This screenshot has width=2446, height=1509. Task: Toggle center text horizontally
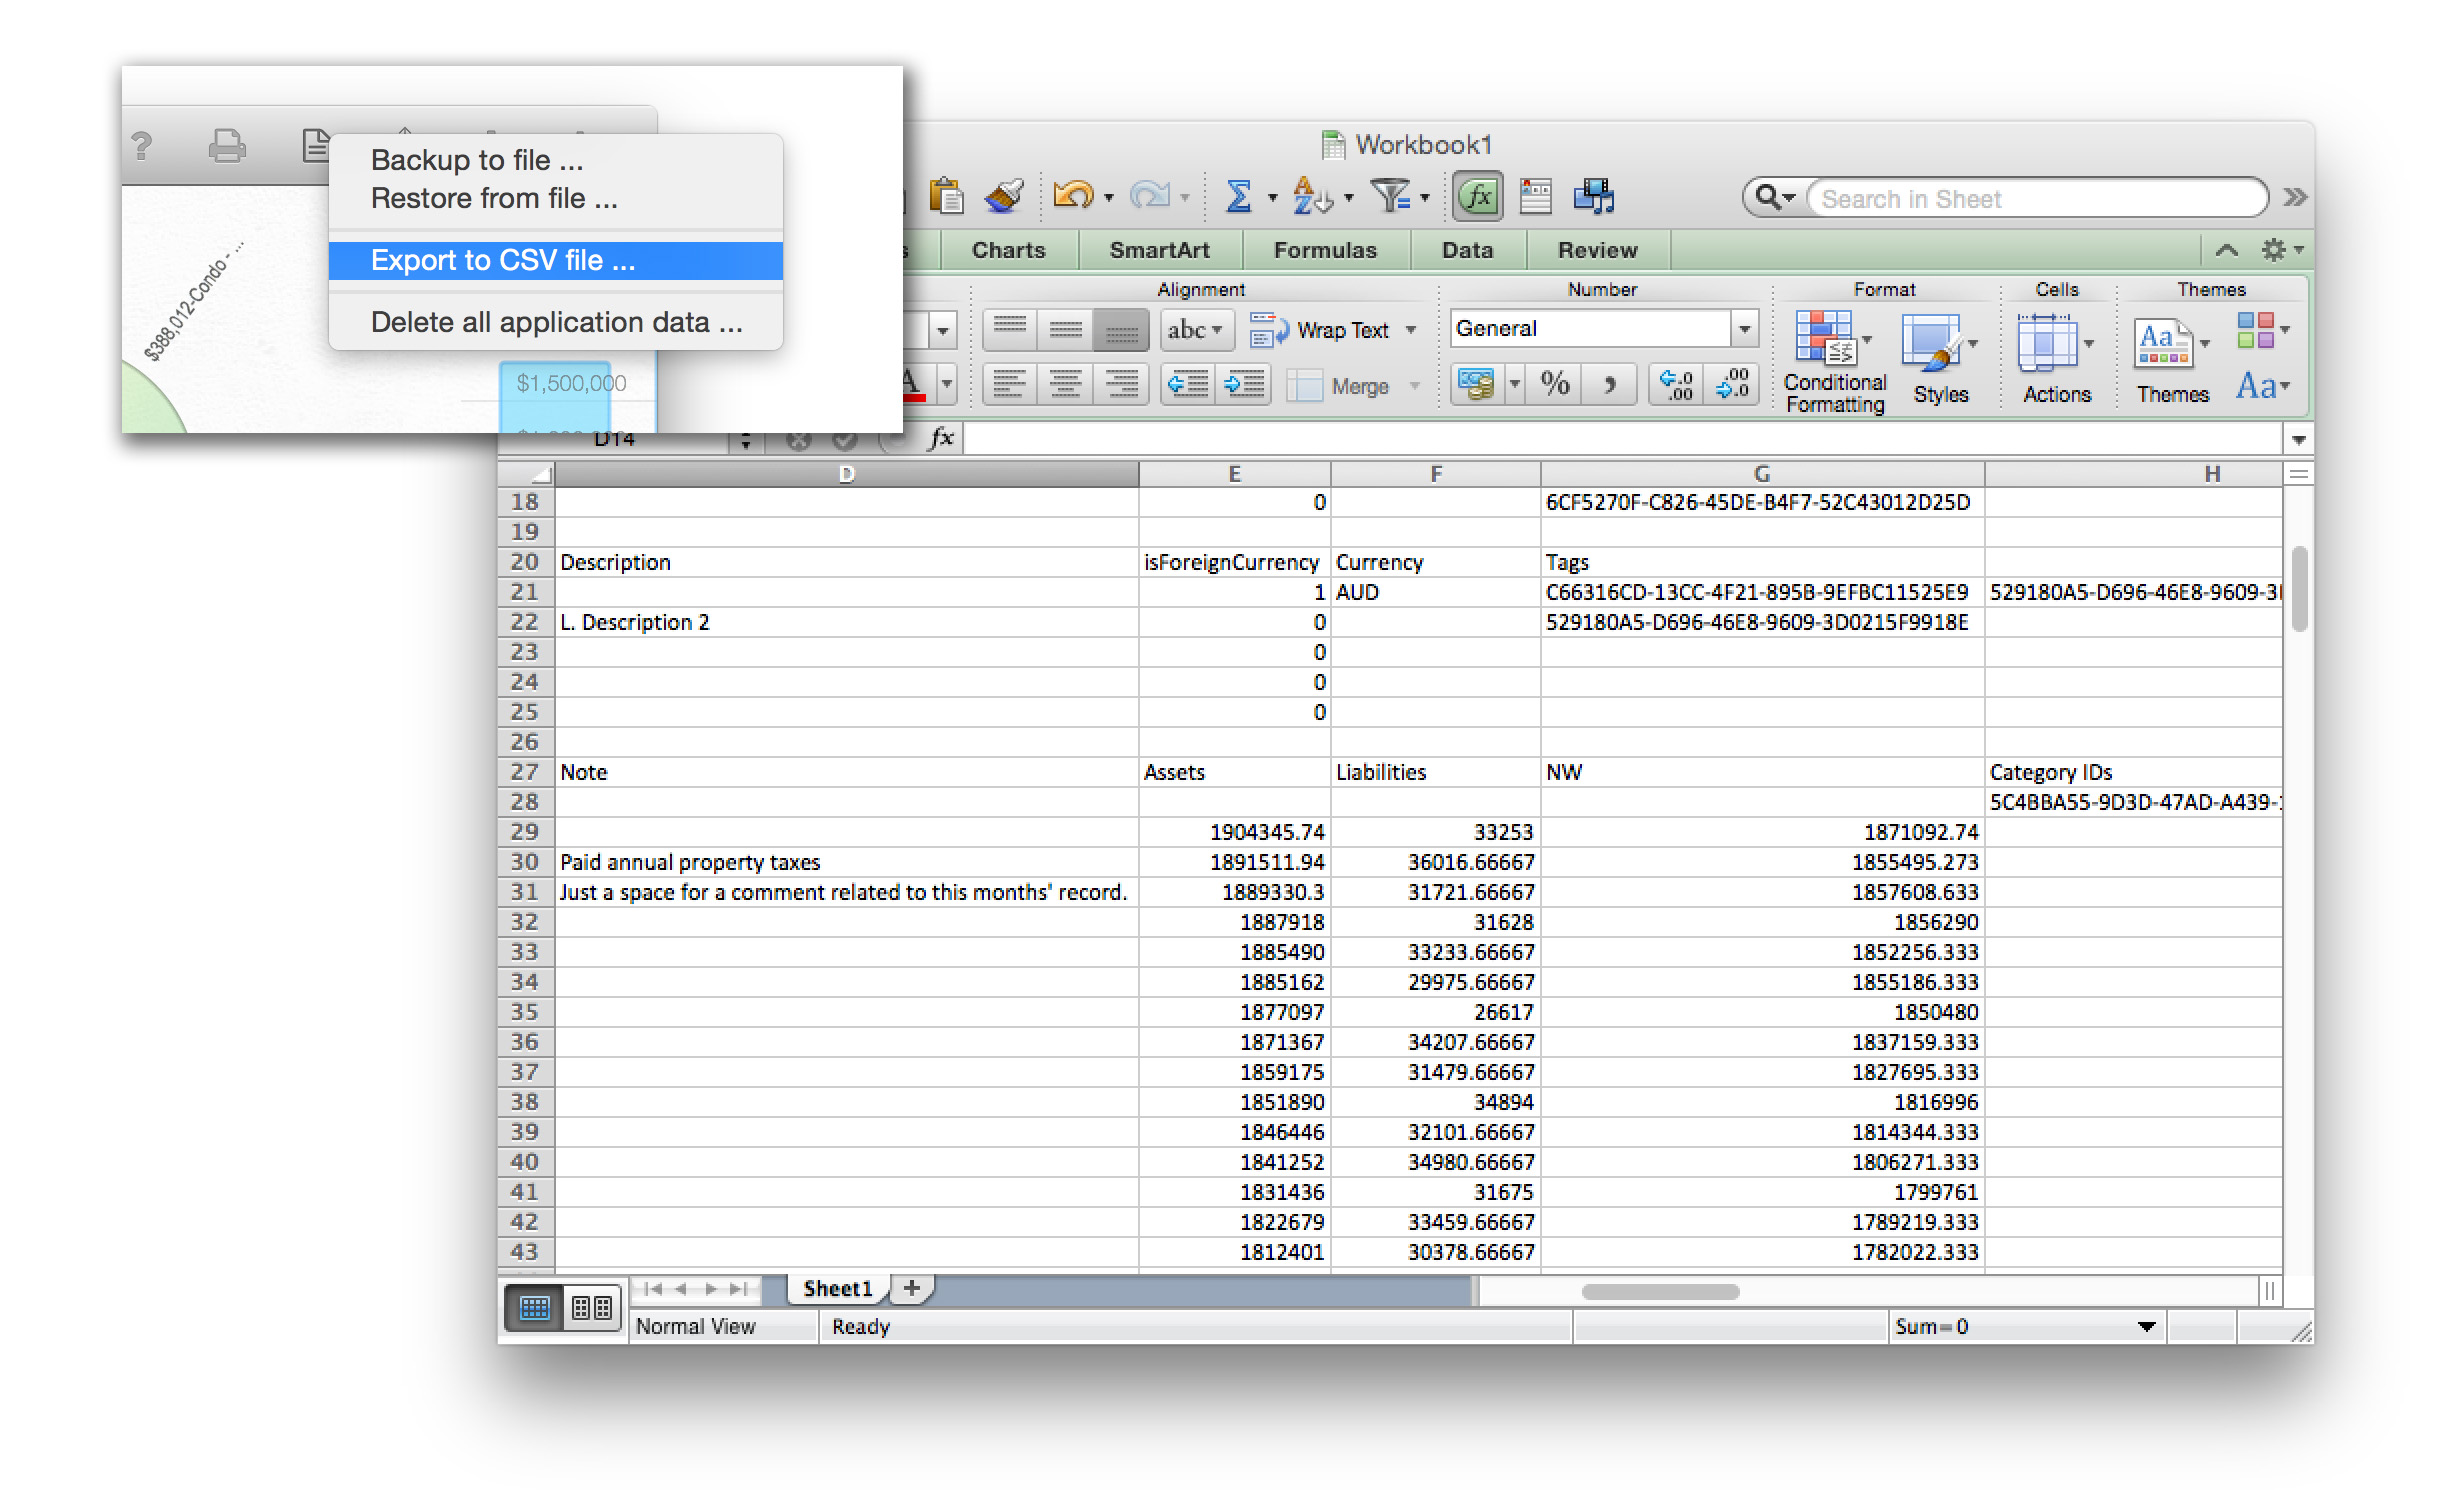(x=1065, y=384)
